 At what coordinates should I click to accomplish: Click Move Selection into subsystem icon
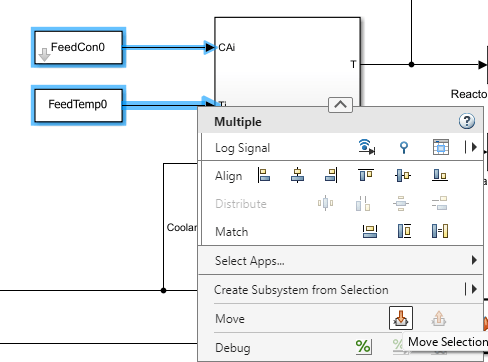[x=401, y=318]
